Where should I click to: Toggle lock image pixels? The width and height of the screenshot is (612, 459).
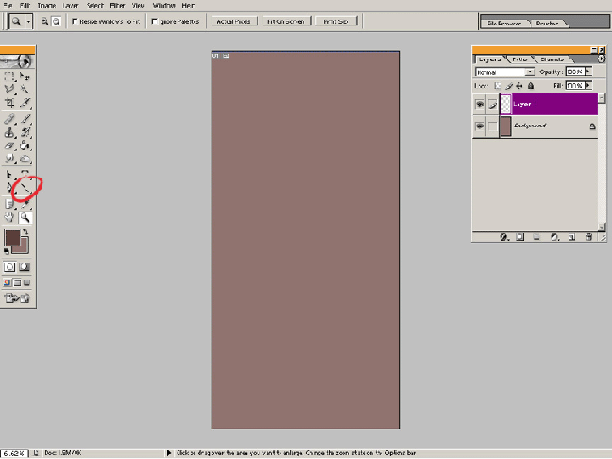tap(509, 86)
